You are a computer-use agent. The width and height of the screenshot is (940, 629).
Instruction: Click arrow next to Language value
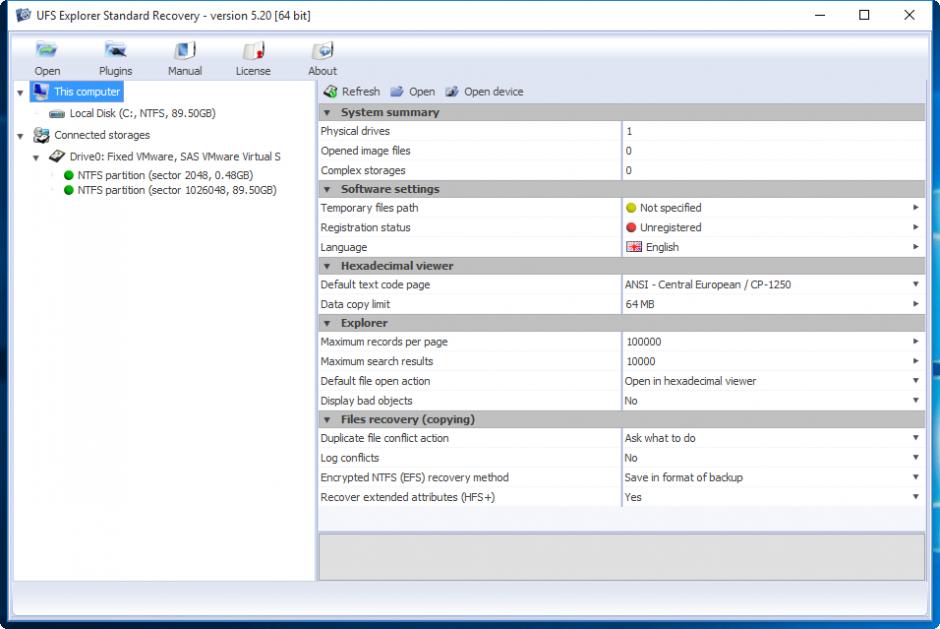(915, 247)
